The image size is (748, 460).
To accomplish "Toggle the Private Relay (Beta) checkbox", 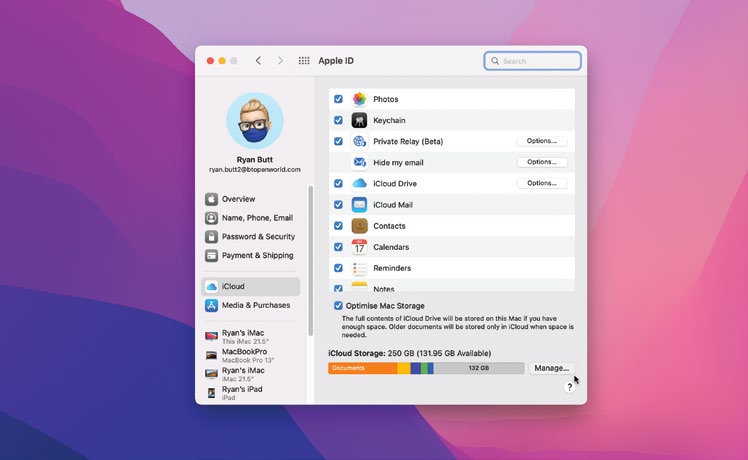I will [x=338, y=141].
